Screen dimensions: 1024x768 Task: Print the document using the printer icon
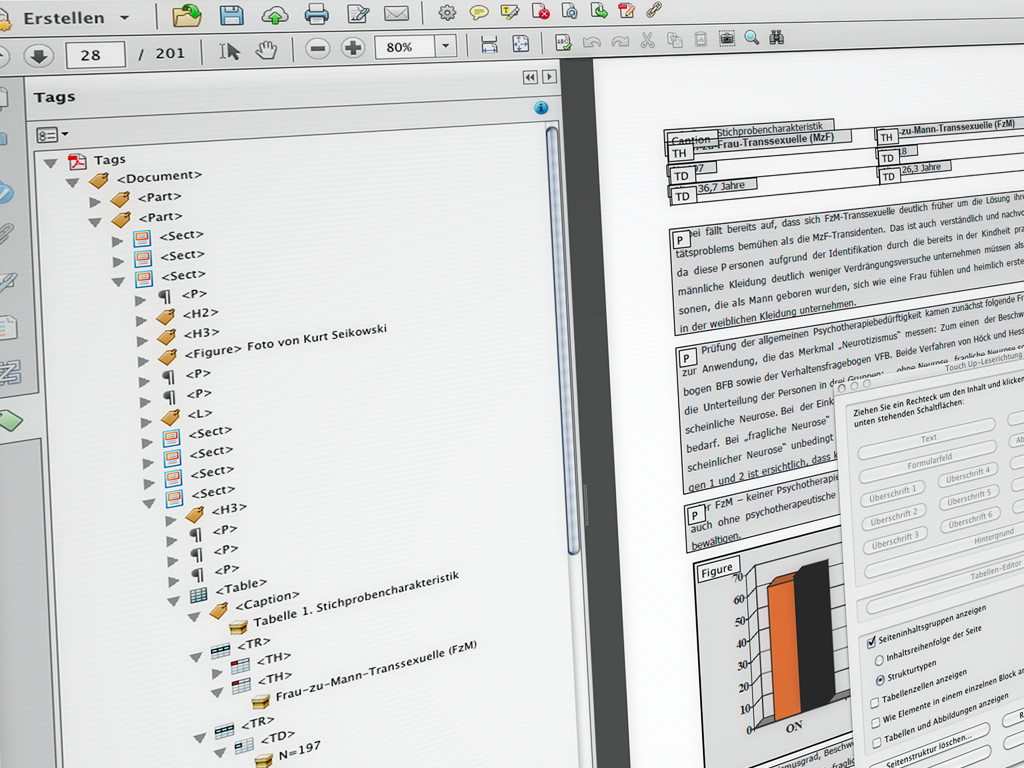click(x=317, y=14)
